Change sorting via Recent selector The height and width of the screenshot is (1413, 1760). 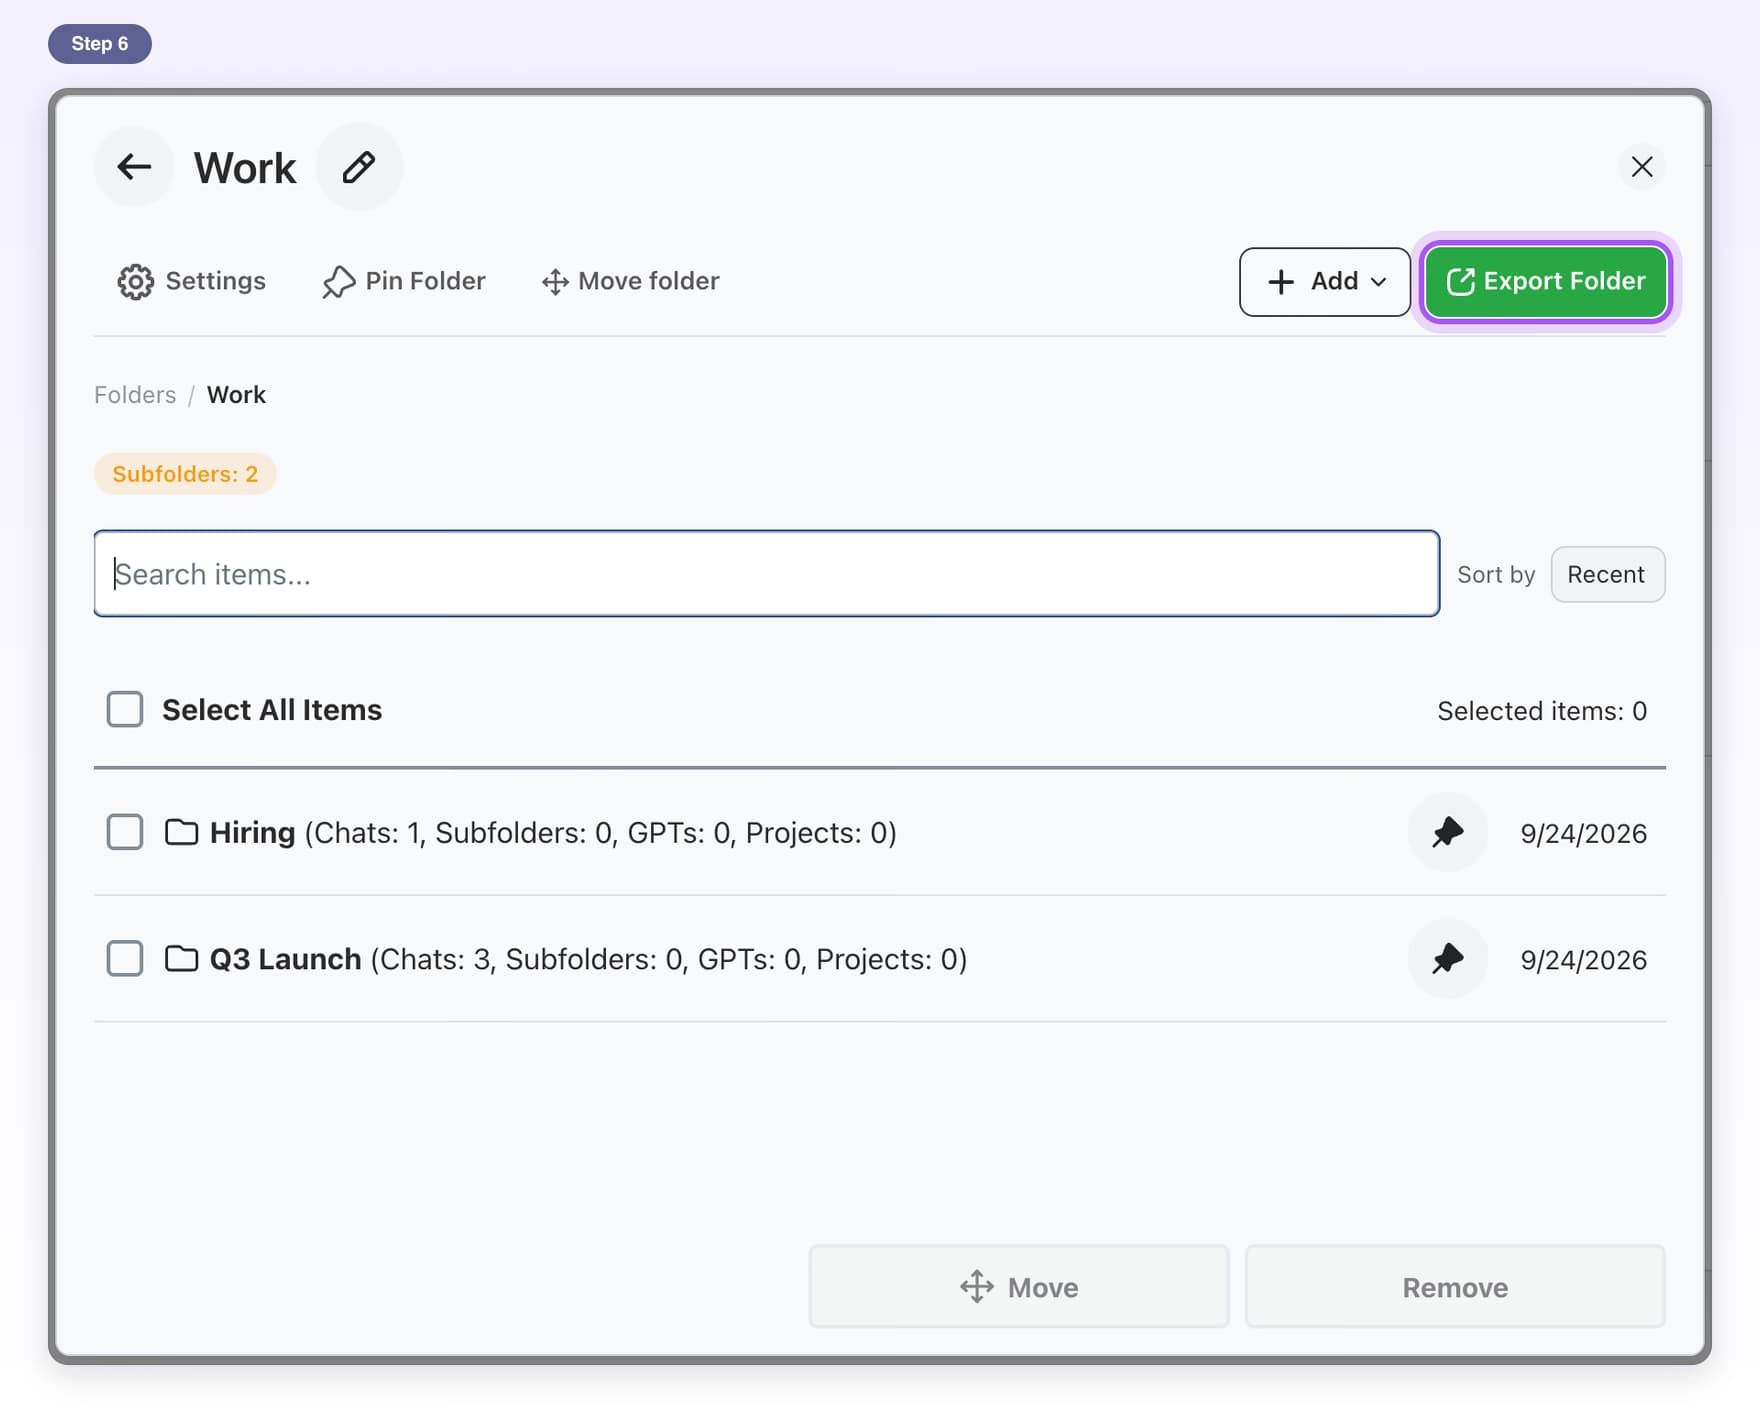coord(1607,574)
